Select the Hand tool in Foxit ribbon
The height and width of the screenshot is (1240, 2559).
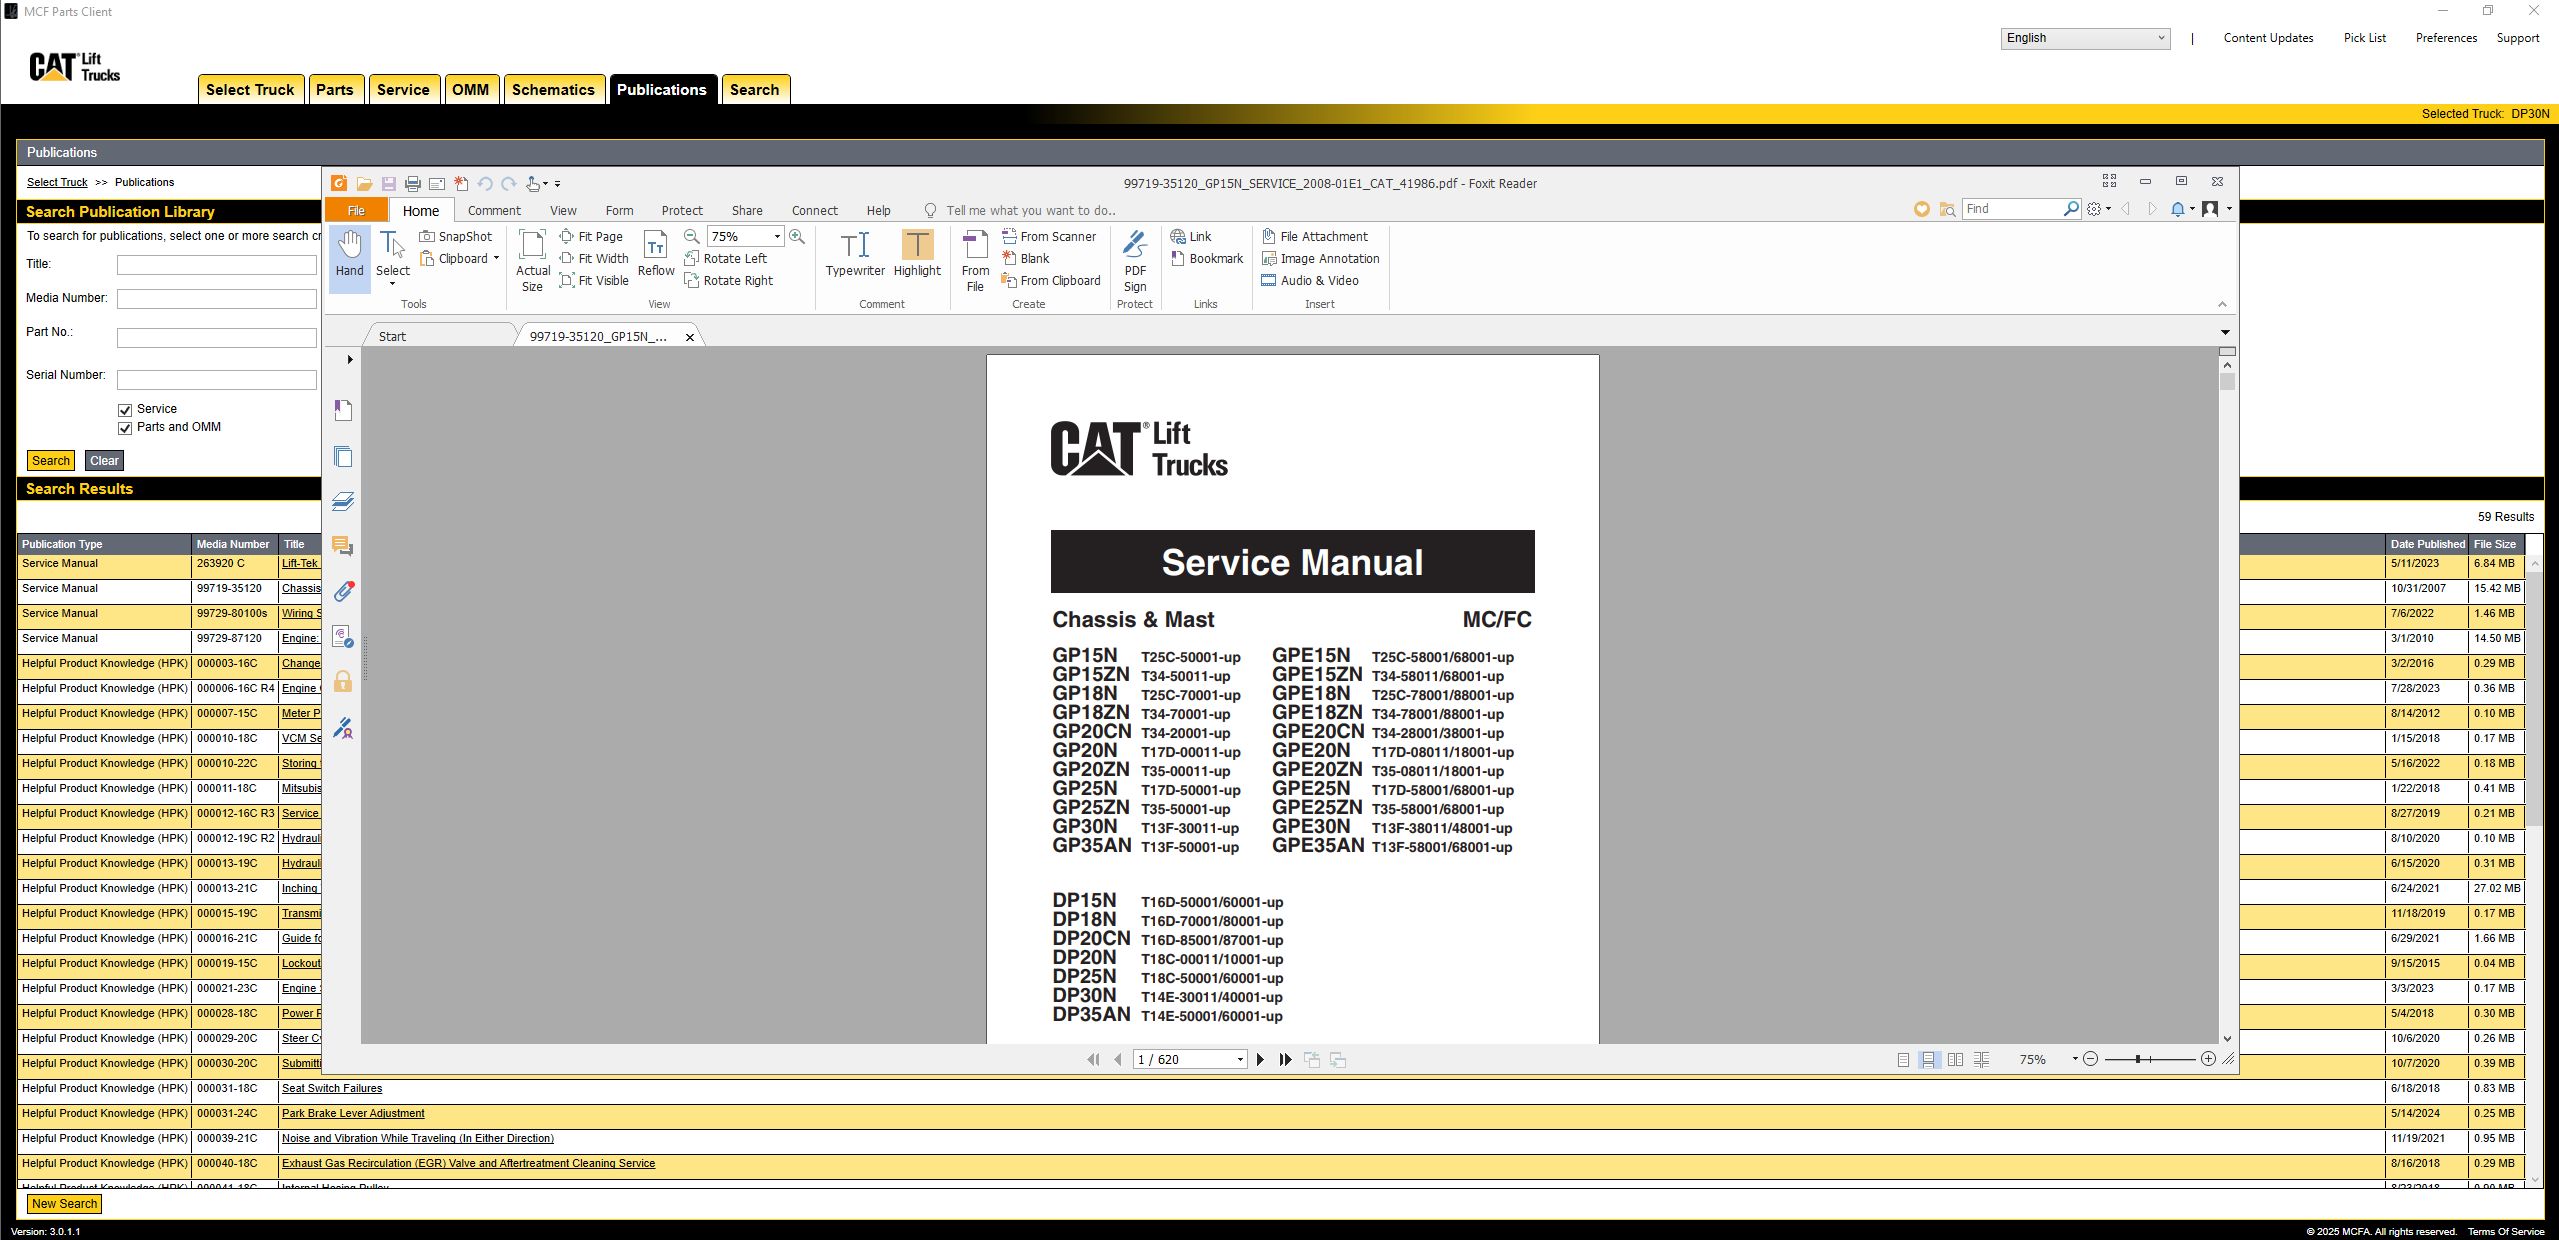pos(349,258)
